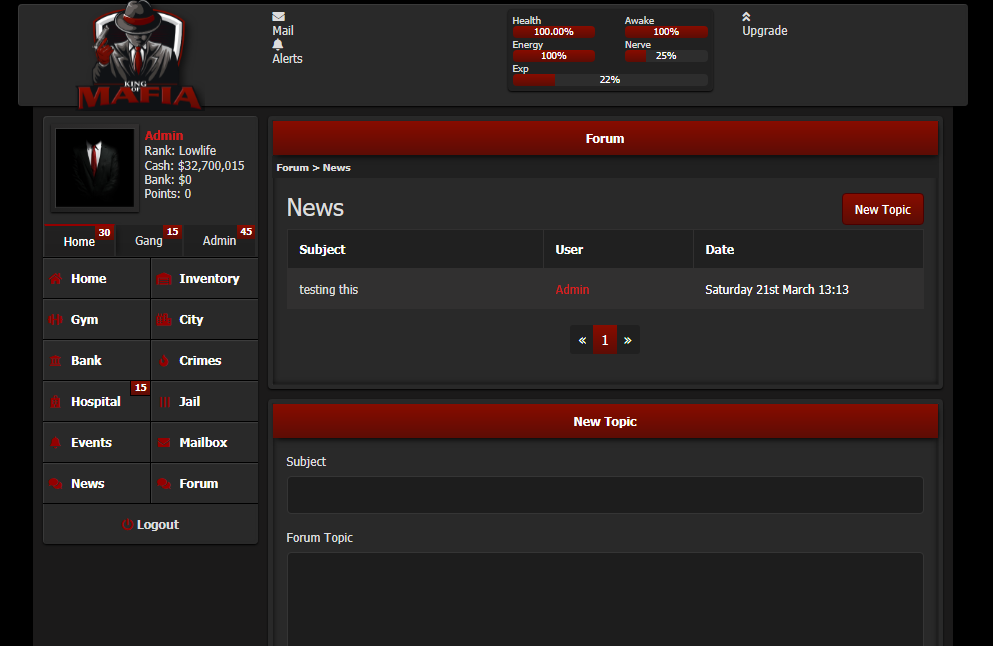Click the Inventory briefcase icon
The image size is (993, 646).
pyautogui.click(x=164, y=279)
